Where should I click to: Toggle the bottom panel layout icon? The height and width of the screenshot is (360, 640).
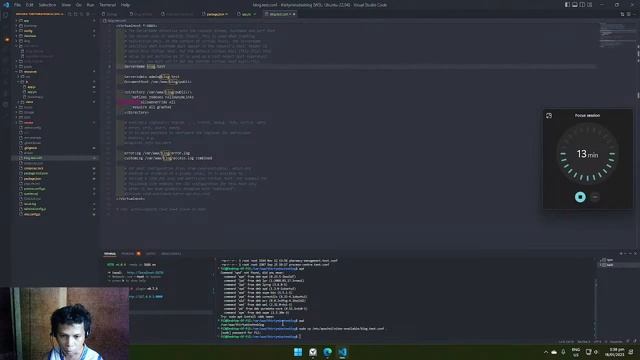575,5
